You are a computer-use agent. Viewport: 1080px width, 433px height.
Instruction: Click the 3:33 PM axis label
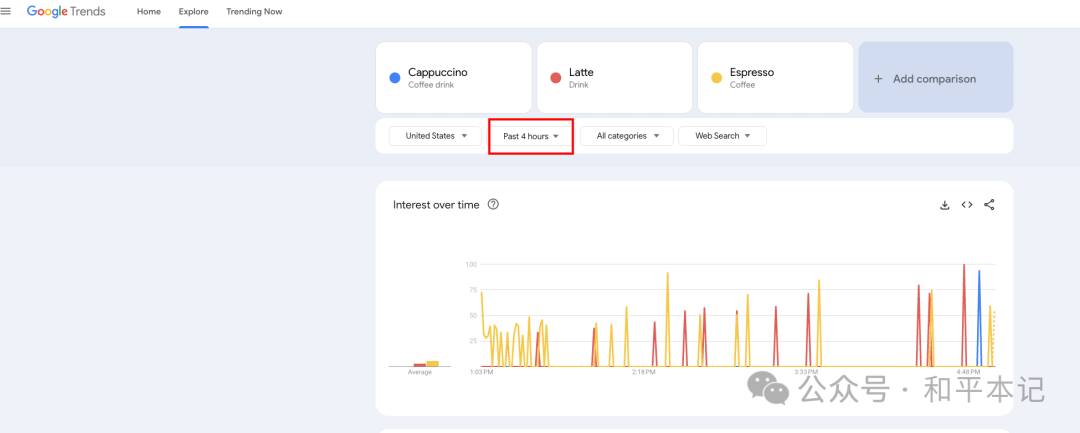pyautogui.click(x=805, y=372)
